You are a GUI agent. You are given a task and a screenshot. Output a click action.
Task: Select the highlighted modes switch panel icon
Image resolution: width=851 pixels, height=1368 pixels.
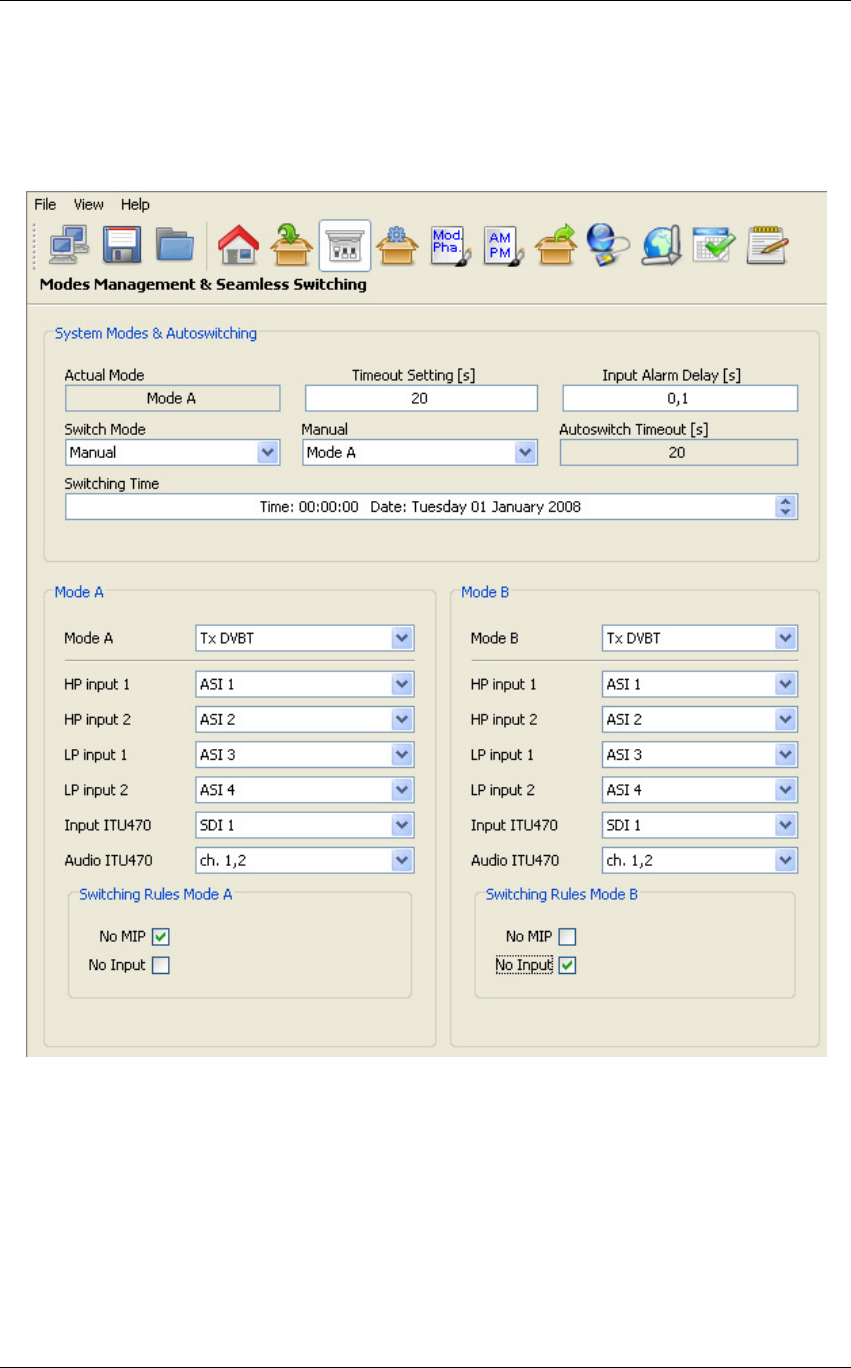click(345, 246)
